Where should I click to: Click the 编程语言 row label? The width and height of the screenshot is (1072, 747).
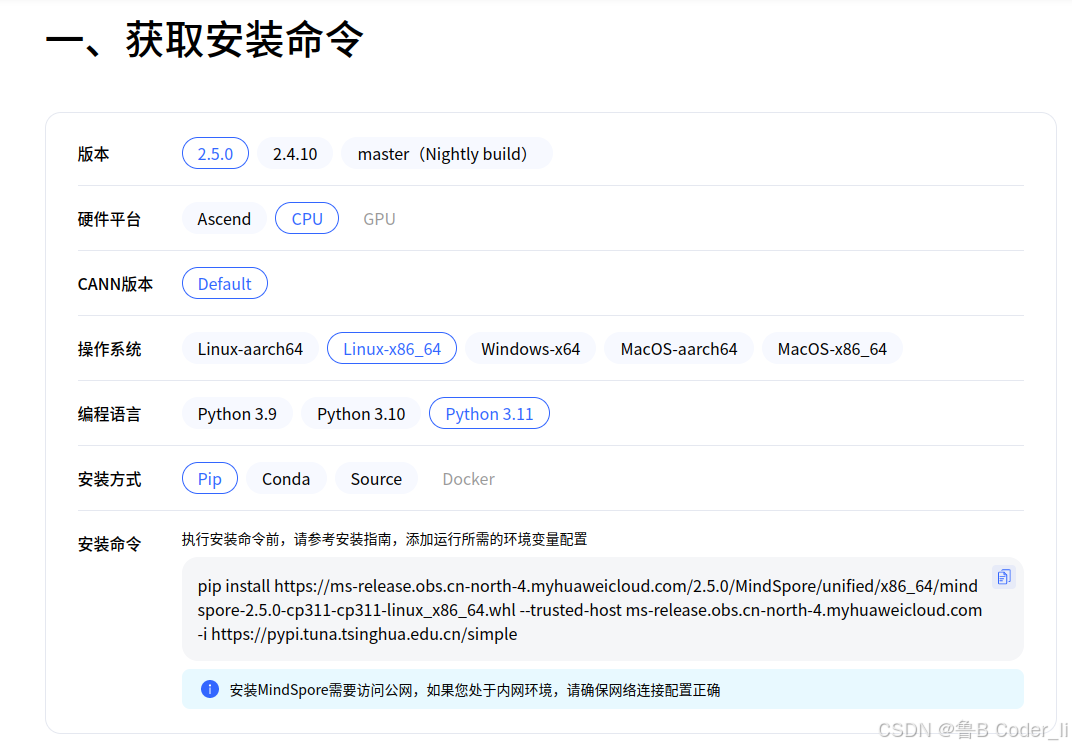[x=109, y=414]
